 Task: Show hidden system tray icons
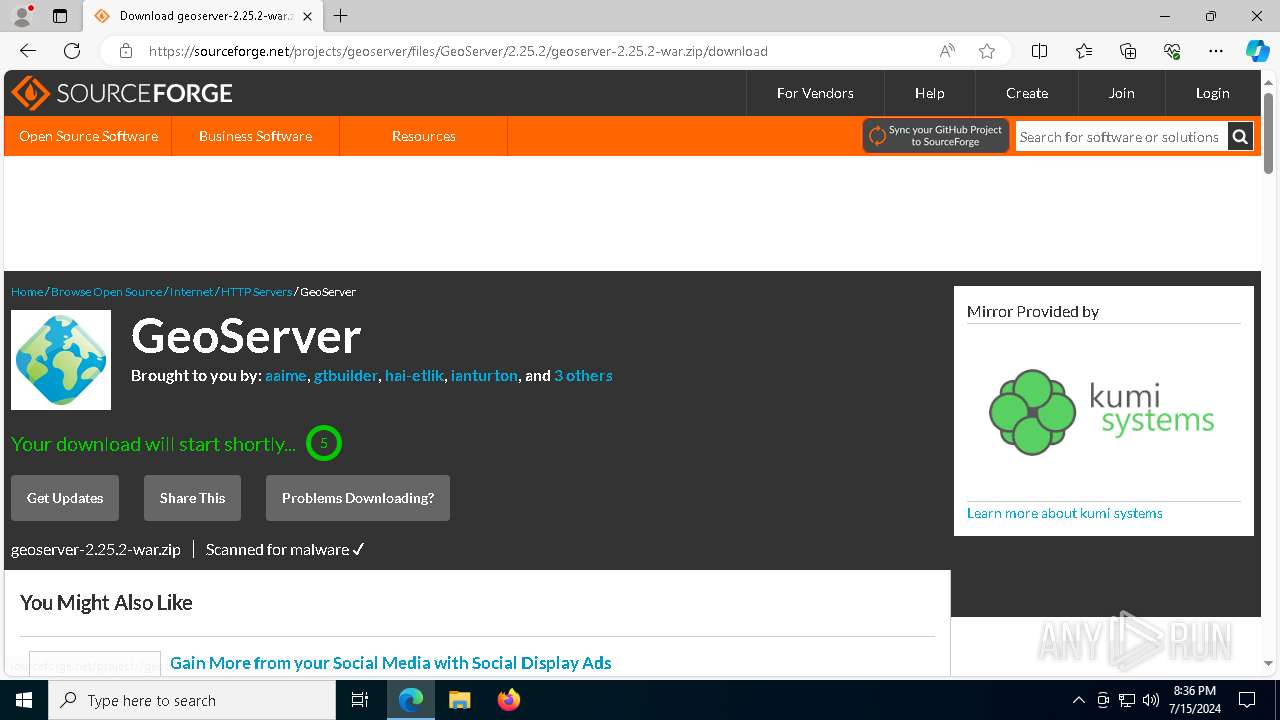pyautogui.click(x=1078, y=700)
